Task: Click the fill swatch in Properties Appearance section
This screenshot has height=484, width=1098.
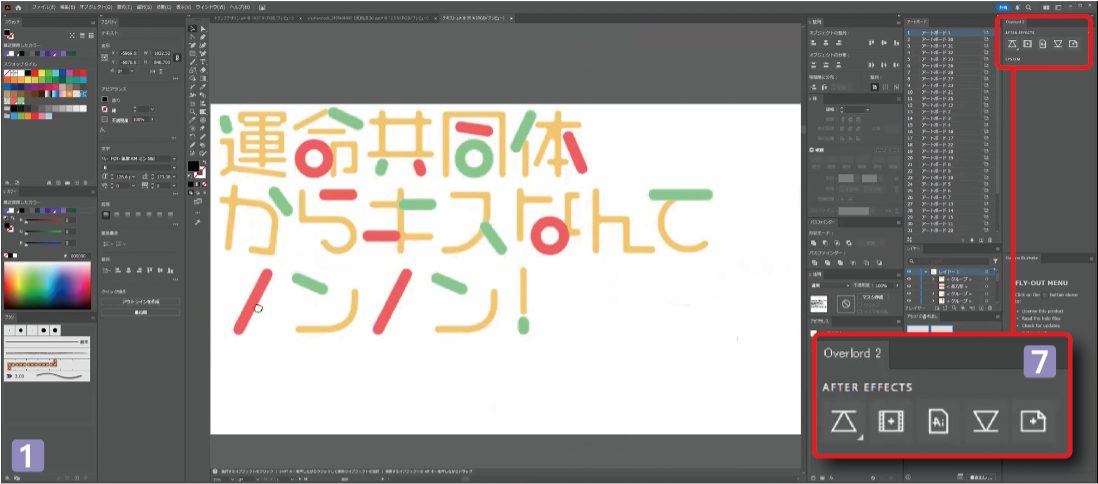Action: pos(105,99)
